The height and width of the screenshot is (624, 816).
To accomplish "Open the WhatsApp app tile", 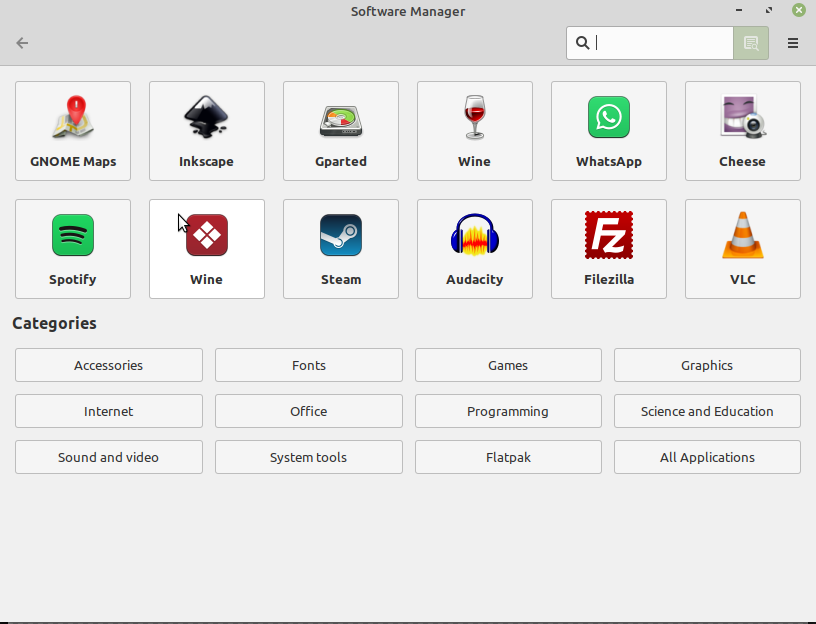I will click(609, 131).
